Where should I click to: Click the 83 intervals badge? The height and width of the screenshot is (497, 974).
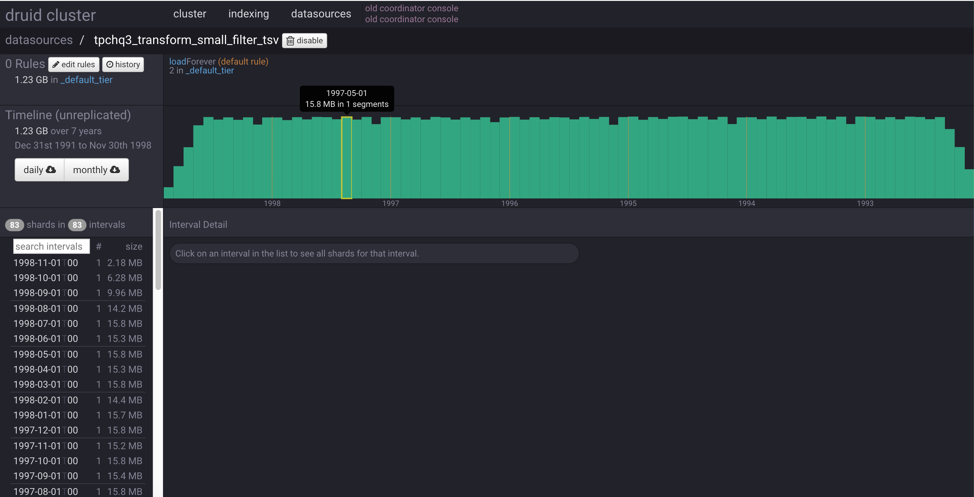[77, 225]
